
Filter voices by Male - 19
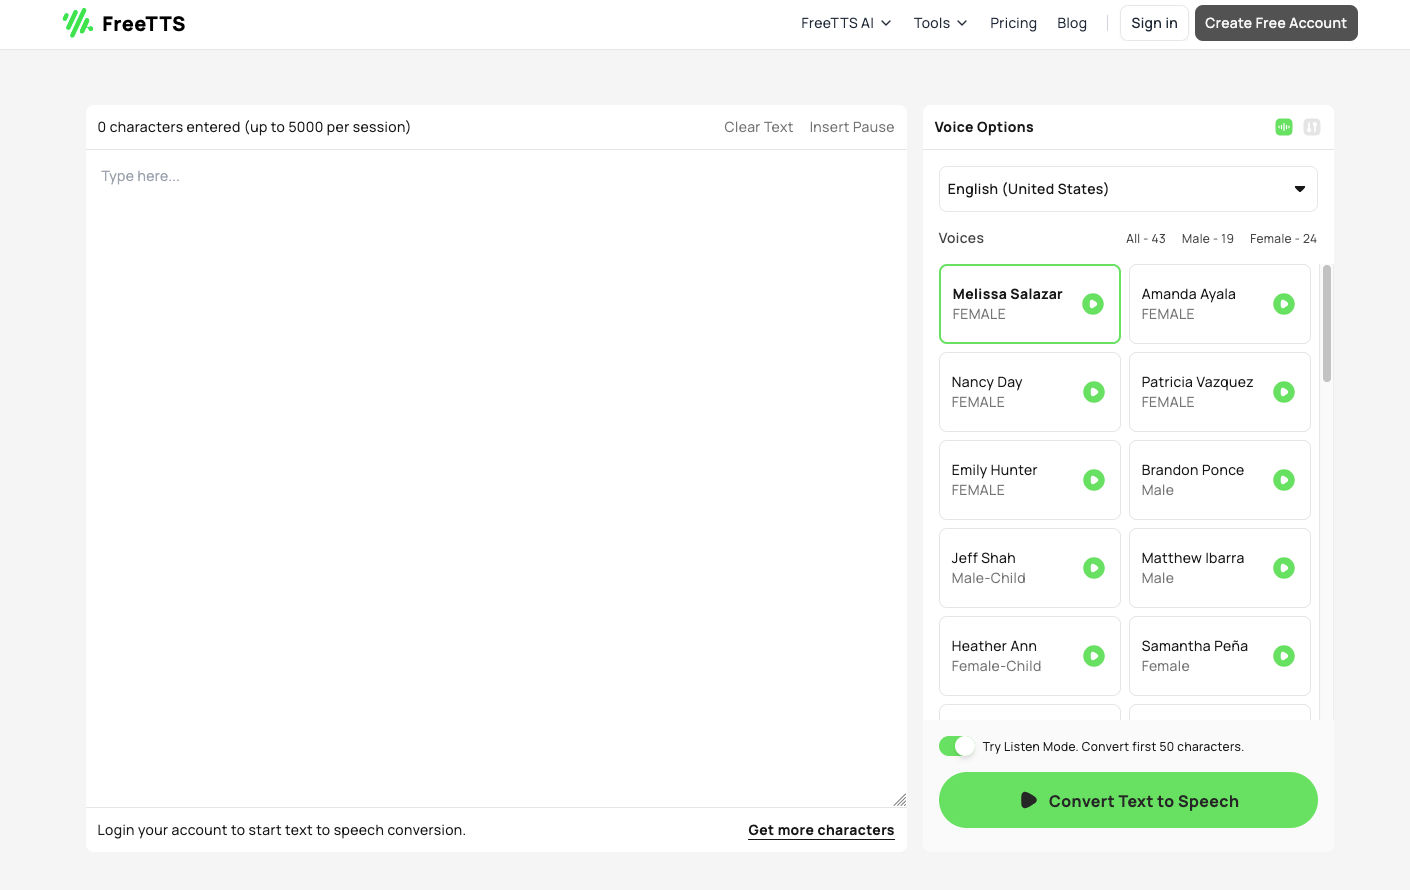pyautogui.click(x=1207, y=239)
